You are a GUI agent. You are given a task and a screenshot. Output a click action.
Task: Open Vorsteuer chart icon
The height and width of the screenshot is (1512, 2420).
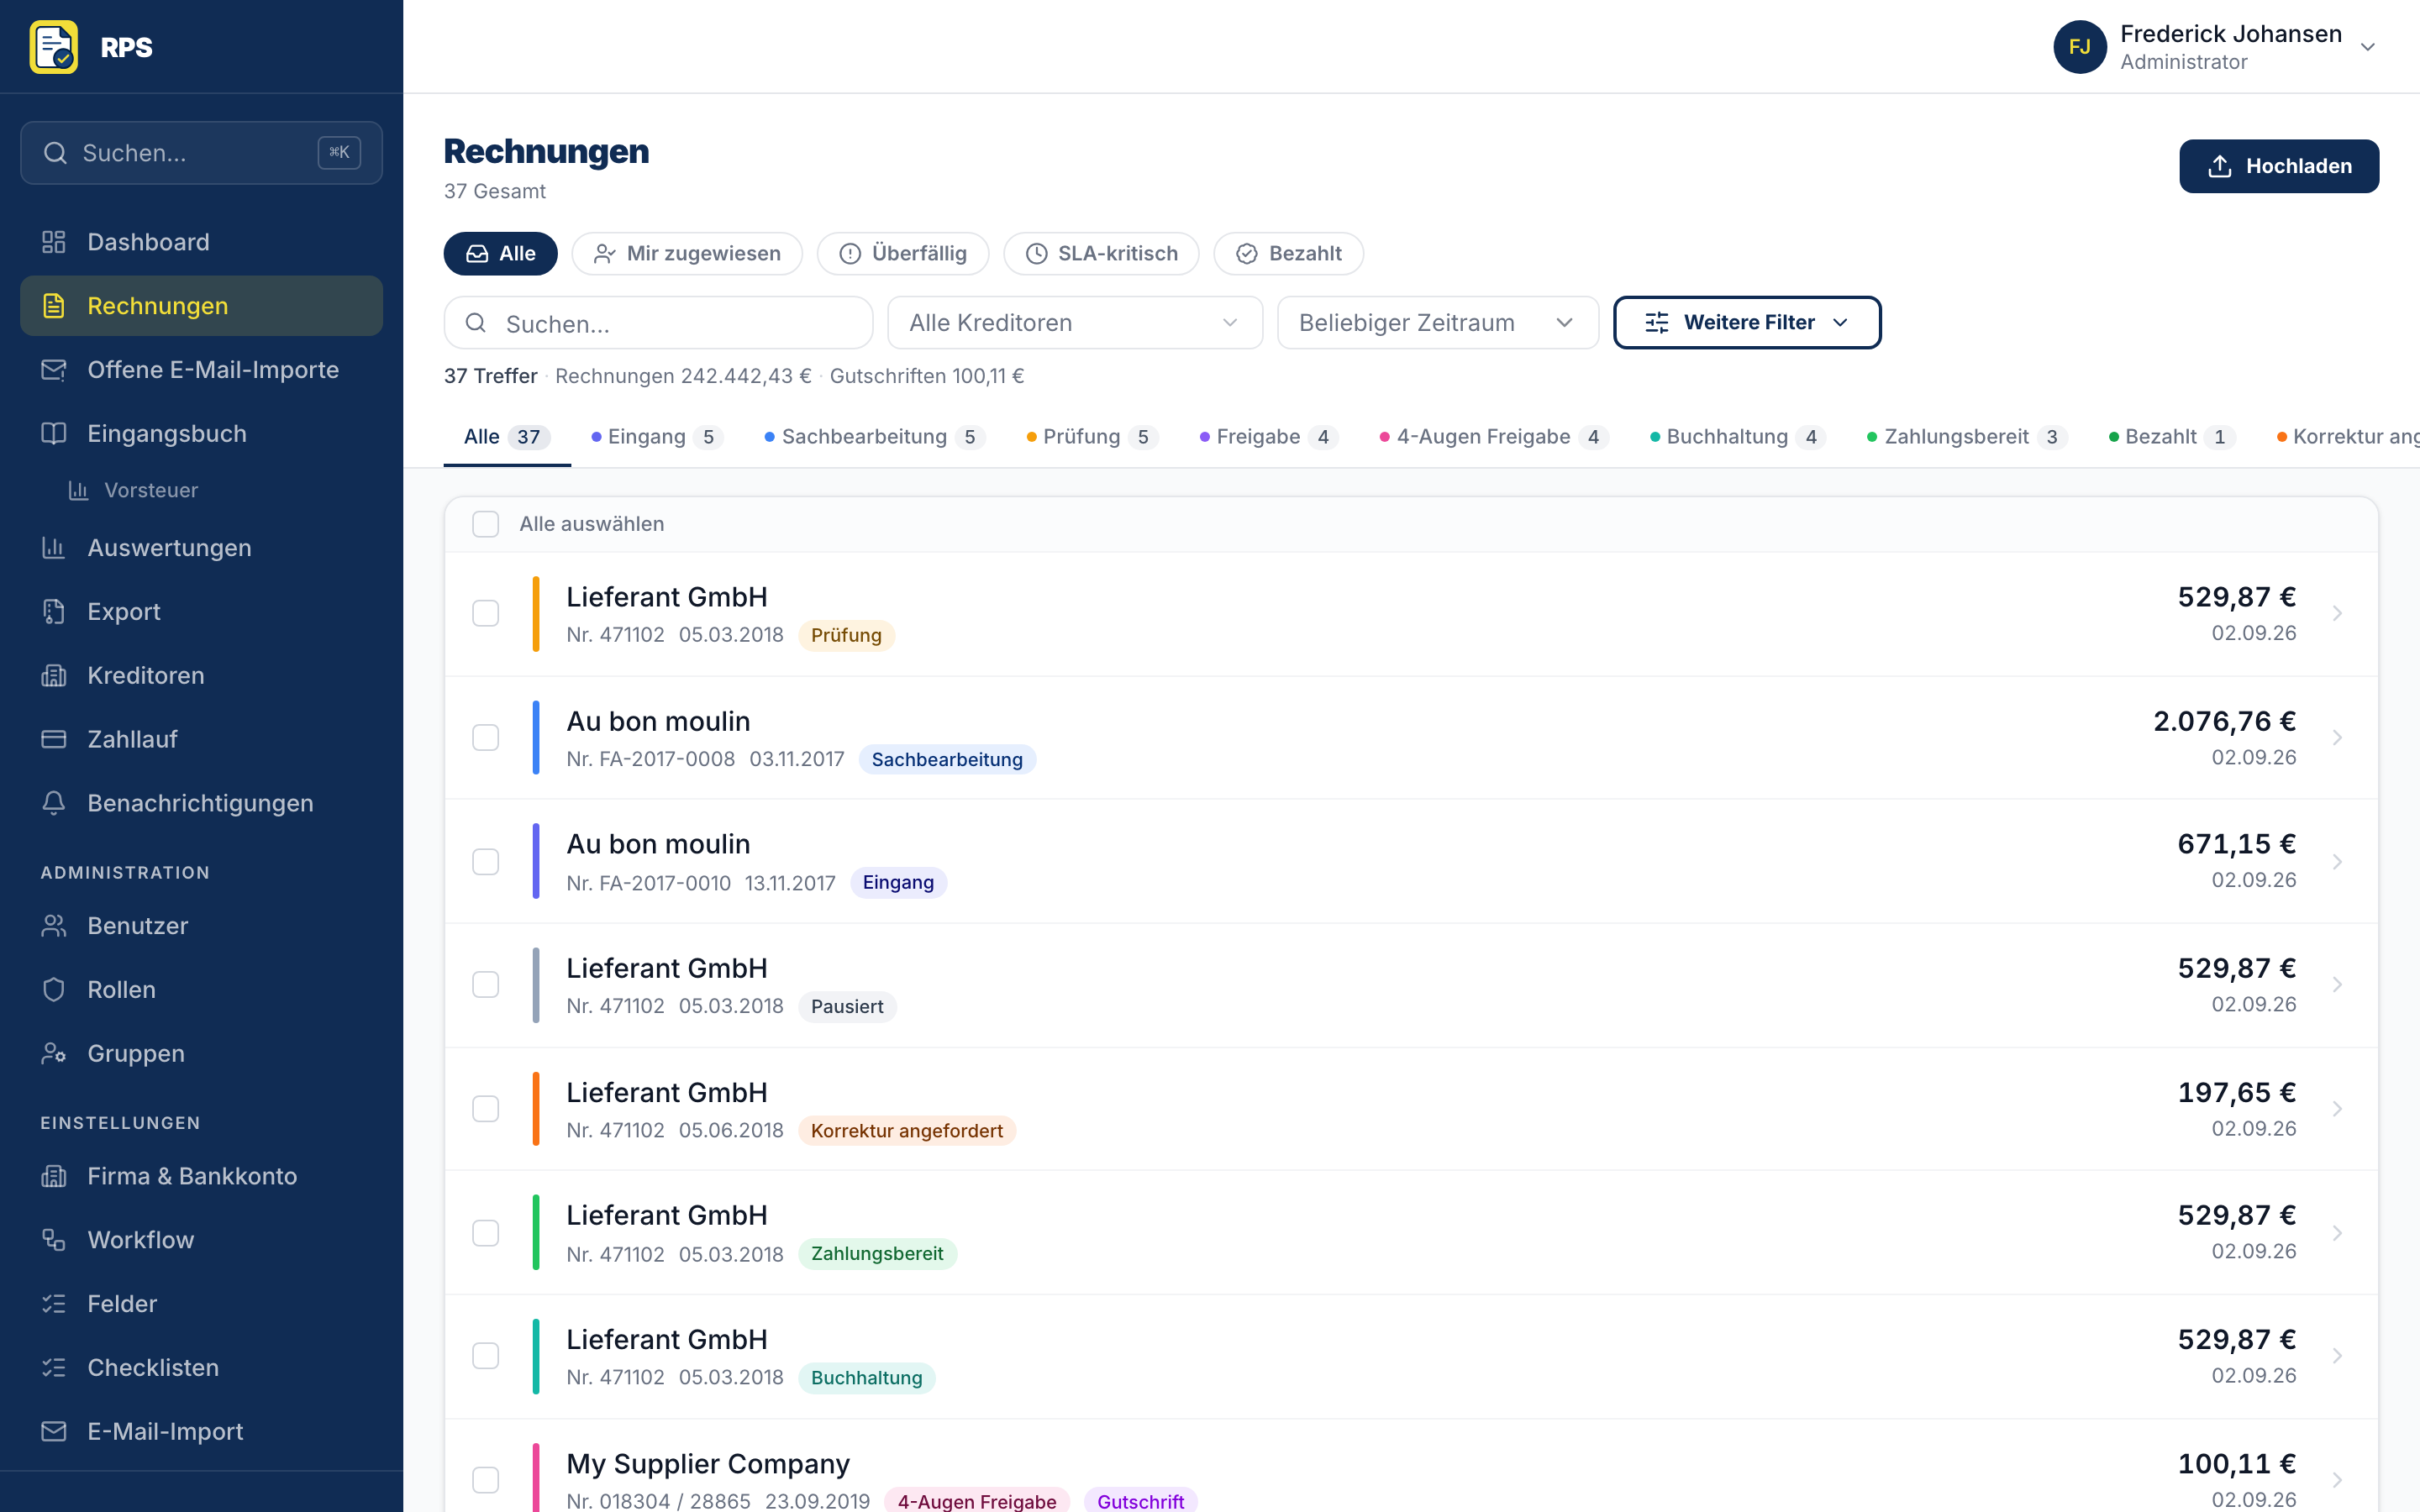click(x=79, y=490)
